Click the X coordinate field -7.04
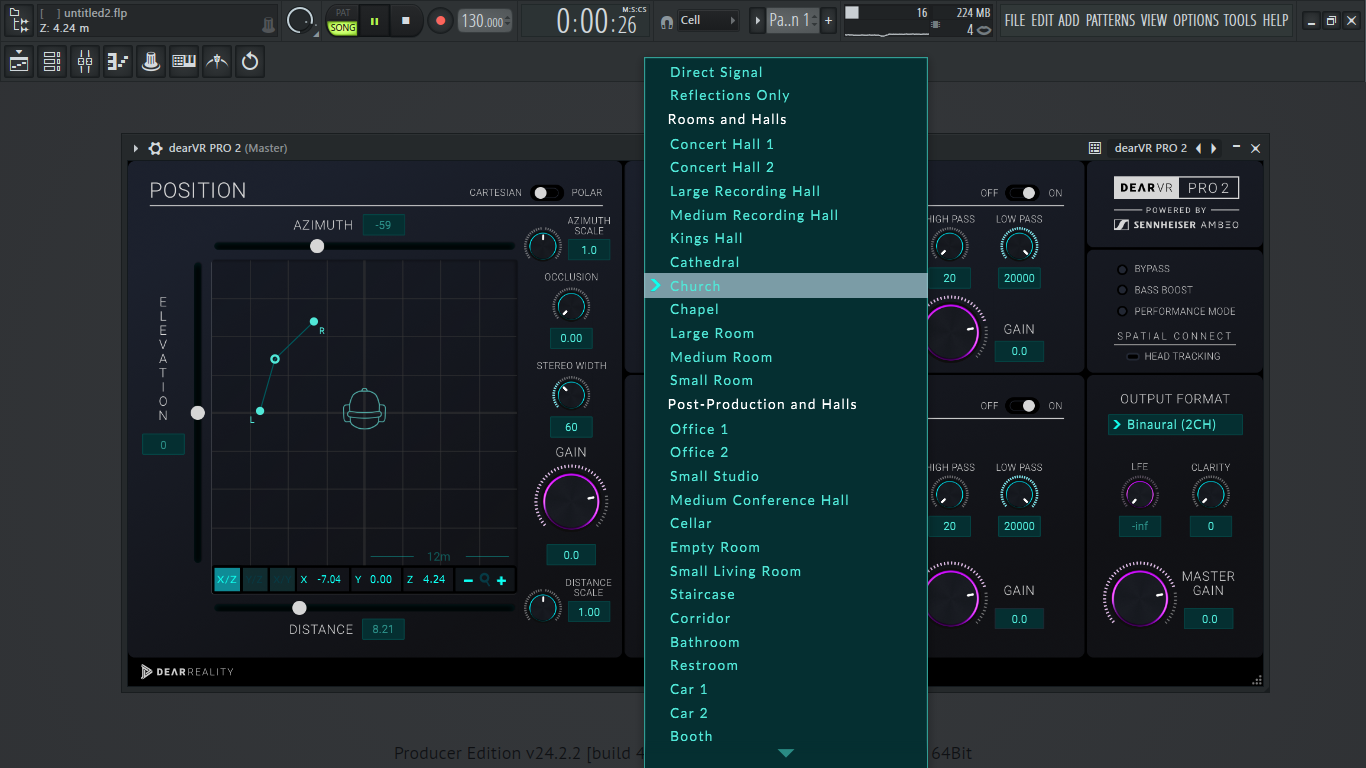 pos(329,580)
